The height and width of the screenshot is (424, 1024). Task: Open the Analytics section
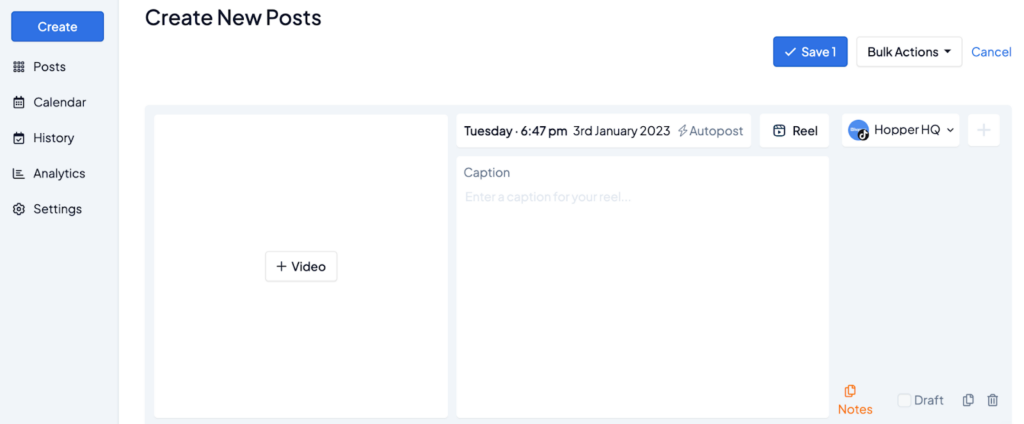(59, 173)
